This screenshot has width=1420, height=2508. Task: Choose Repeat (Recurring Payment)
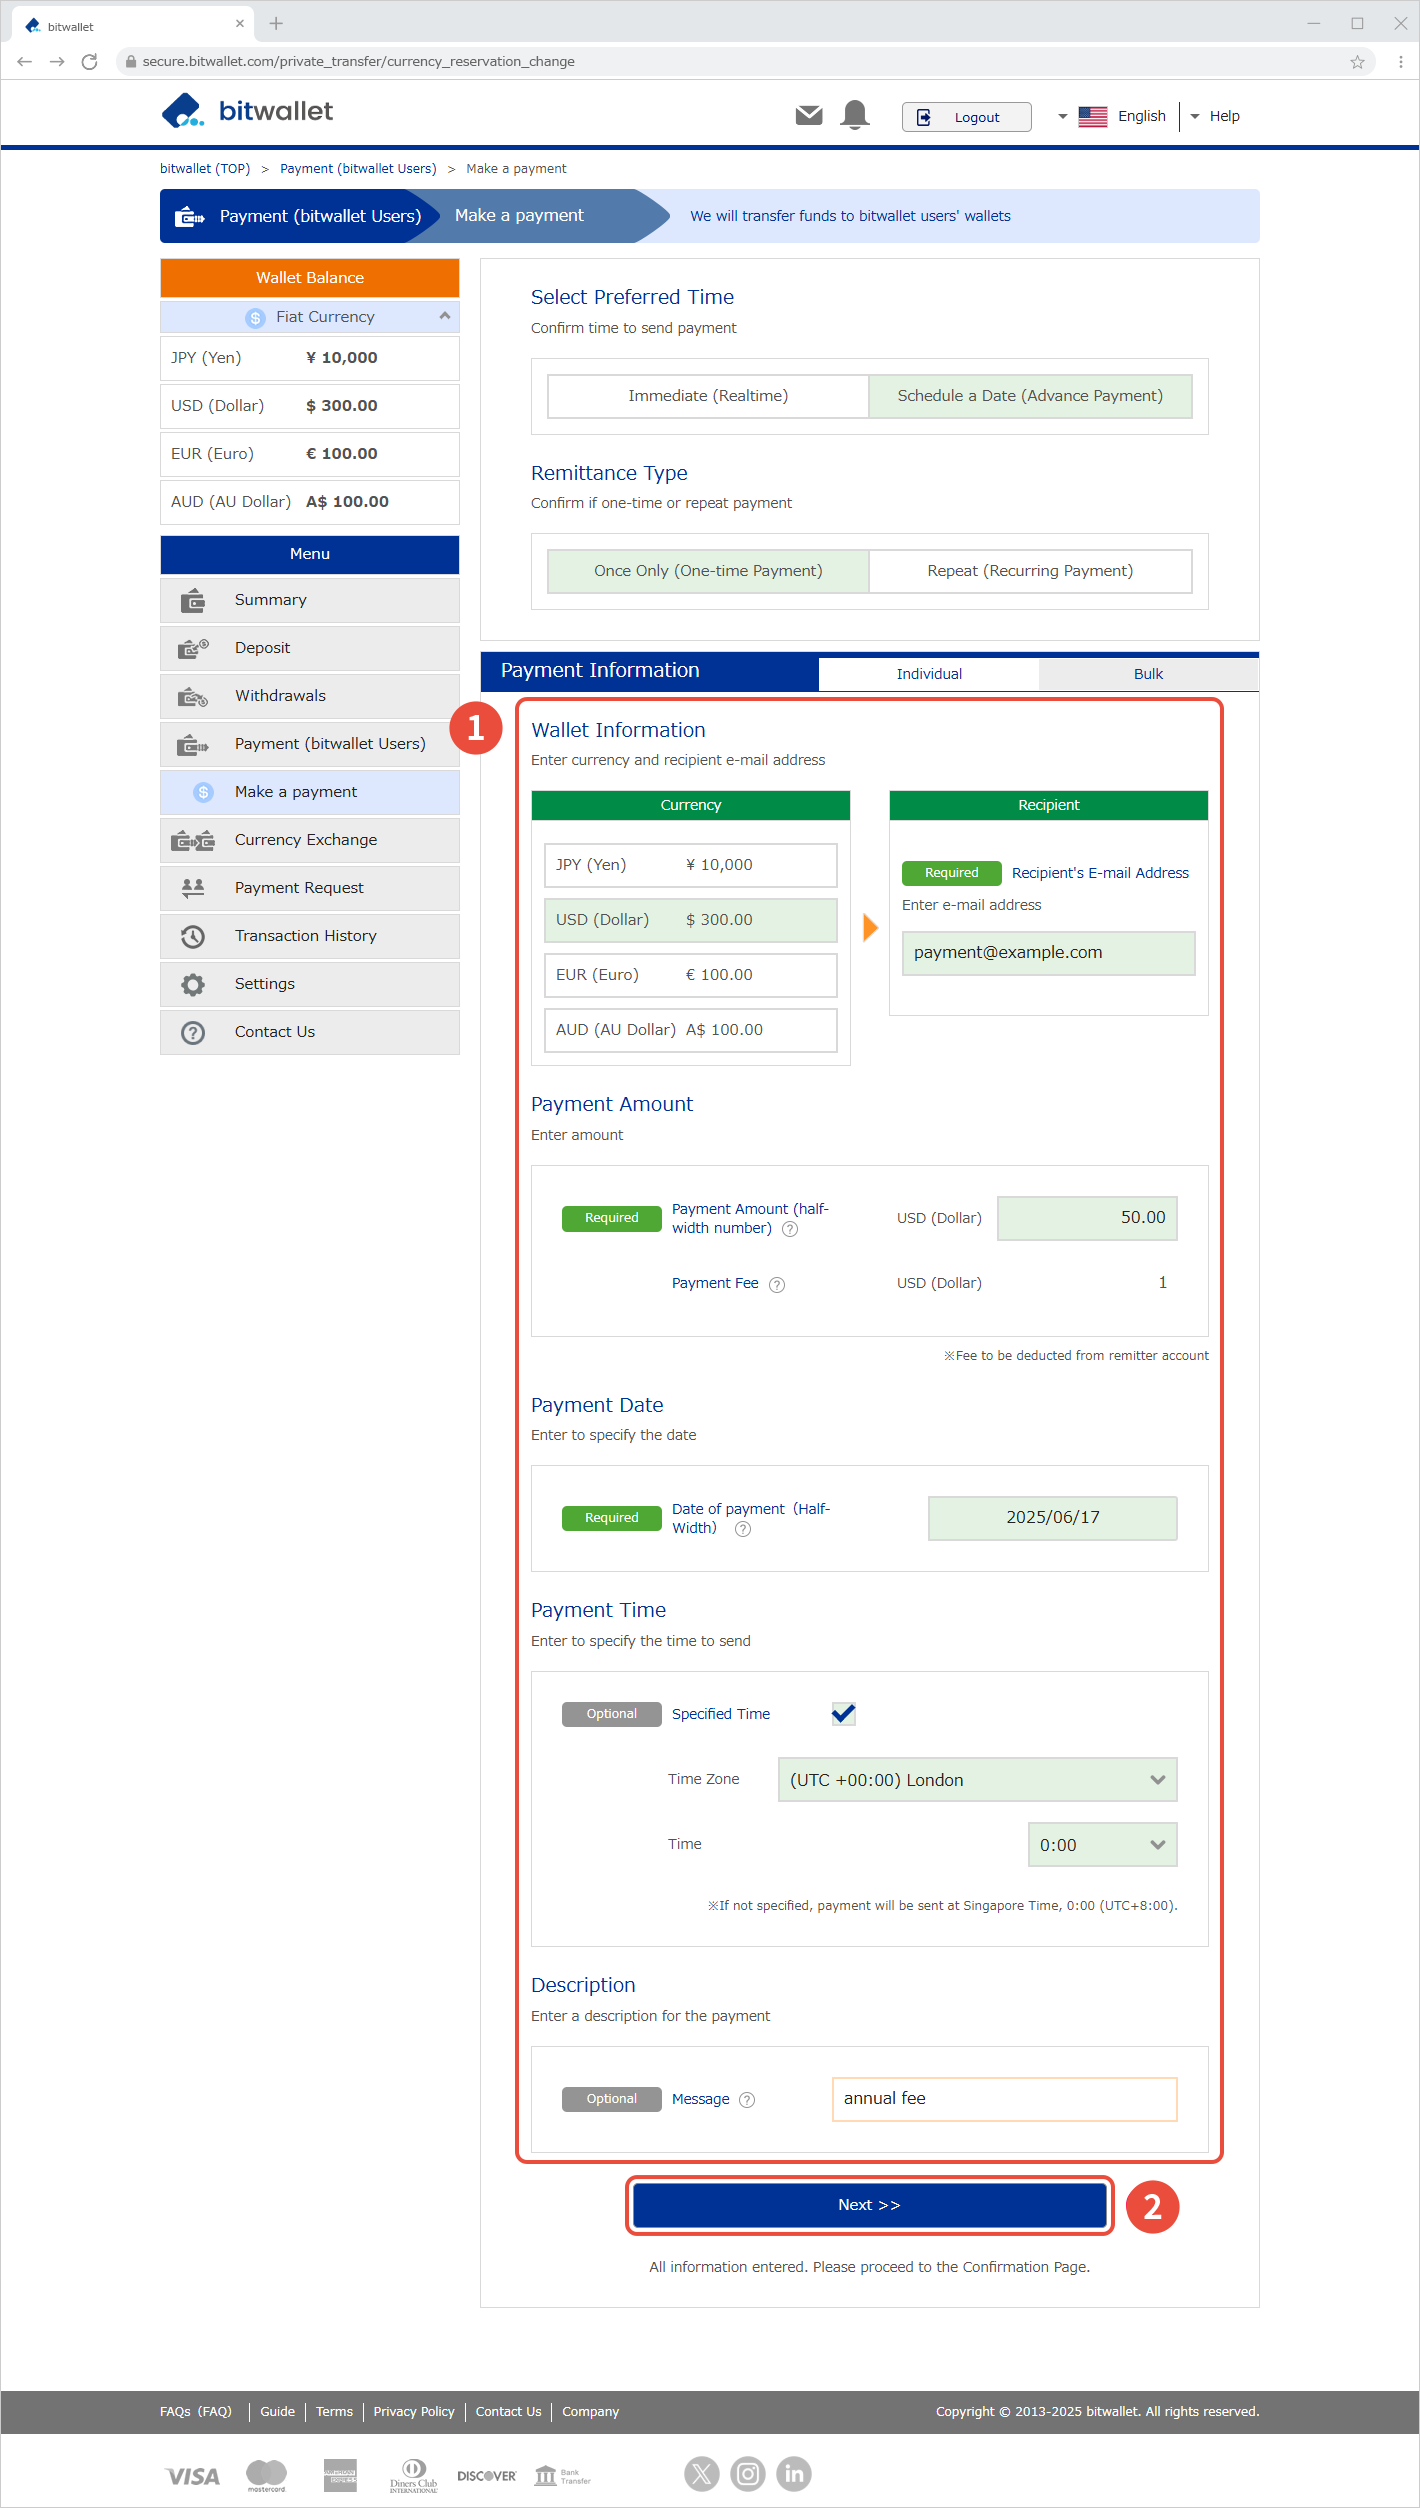tap(1030, 571)
